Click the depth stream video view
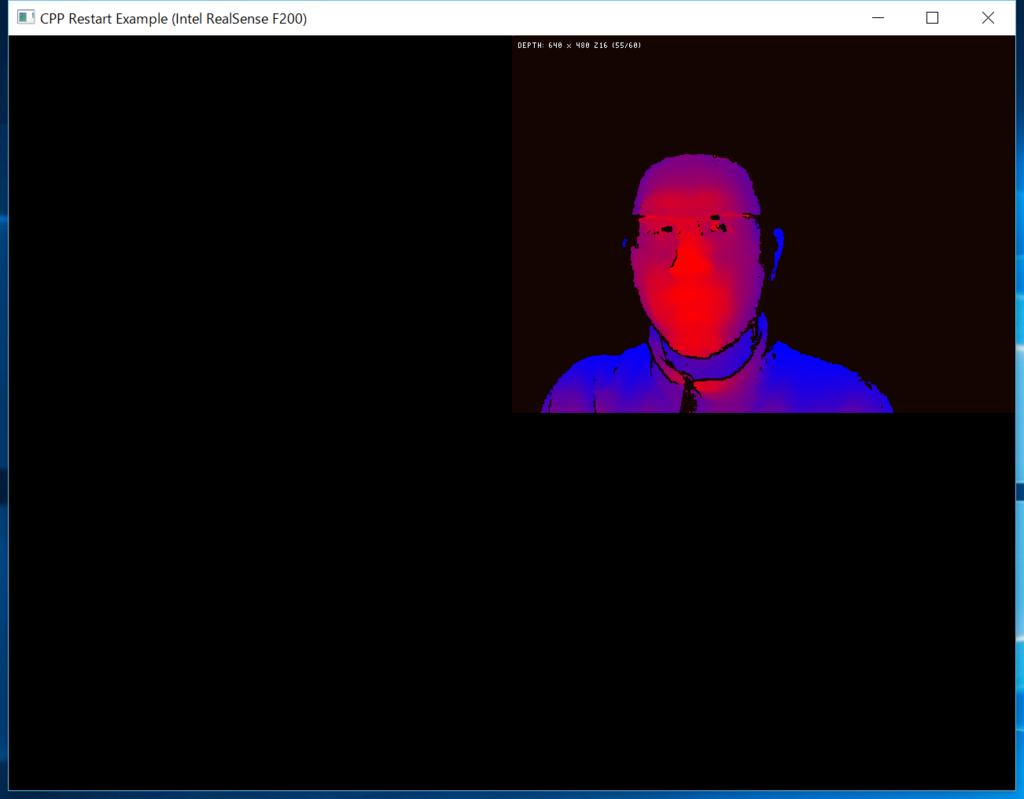1024x799 pixels. [763, 224]
